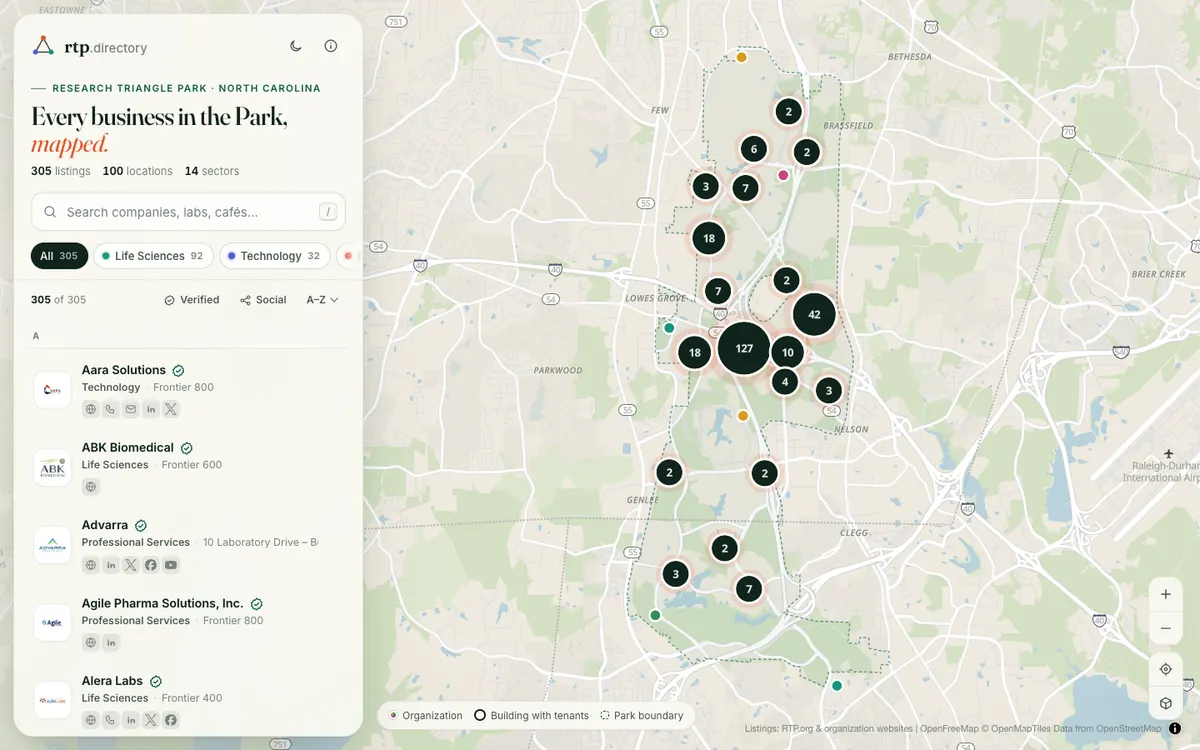Open the A–Z sort dropdown
Image resolution: width=1200 pixels, height=750 pixels.
[x=322, y=300]
